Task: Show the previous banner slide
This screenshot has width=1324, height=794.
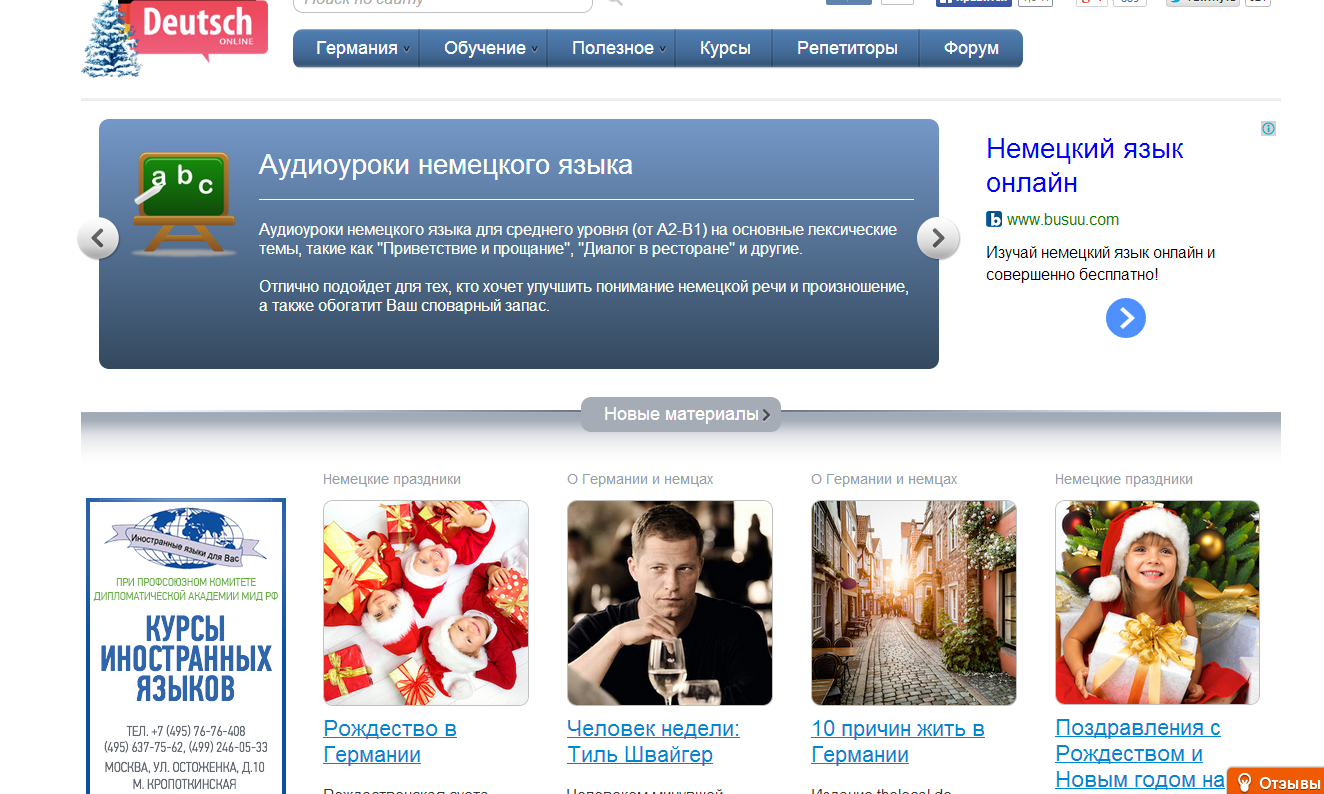Action: tap(98, 238)
